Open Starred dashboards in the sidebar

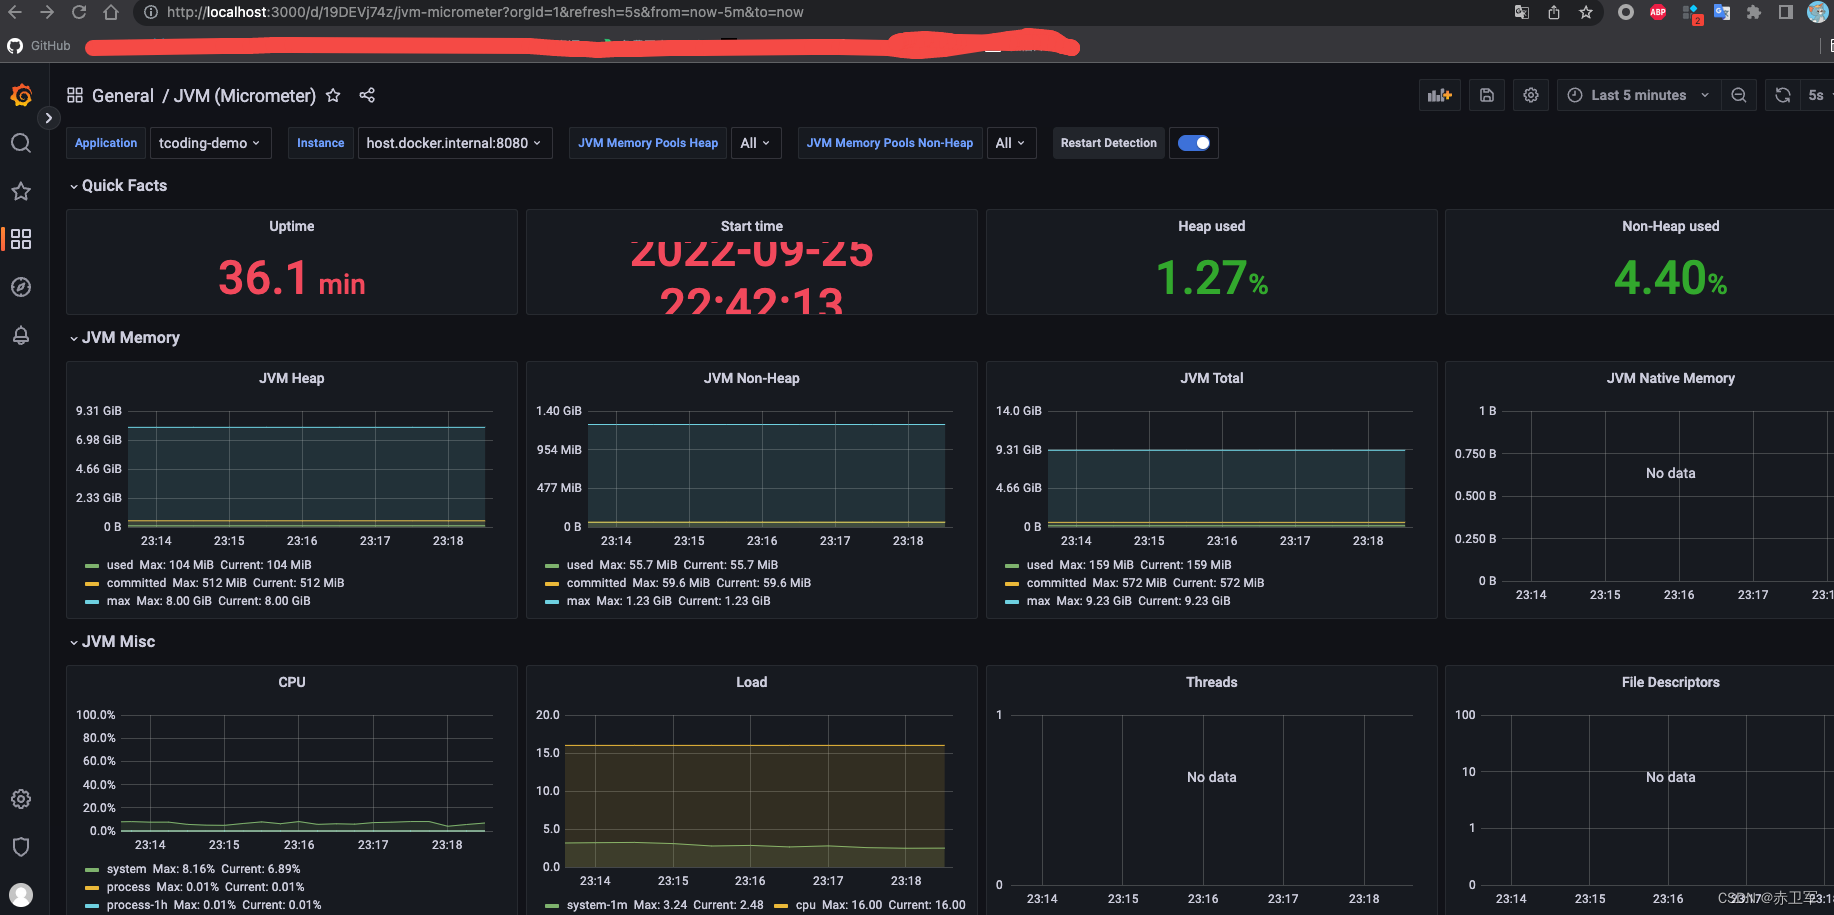(x=21, y=191)
